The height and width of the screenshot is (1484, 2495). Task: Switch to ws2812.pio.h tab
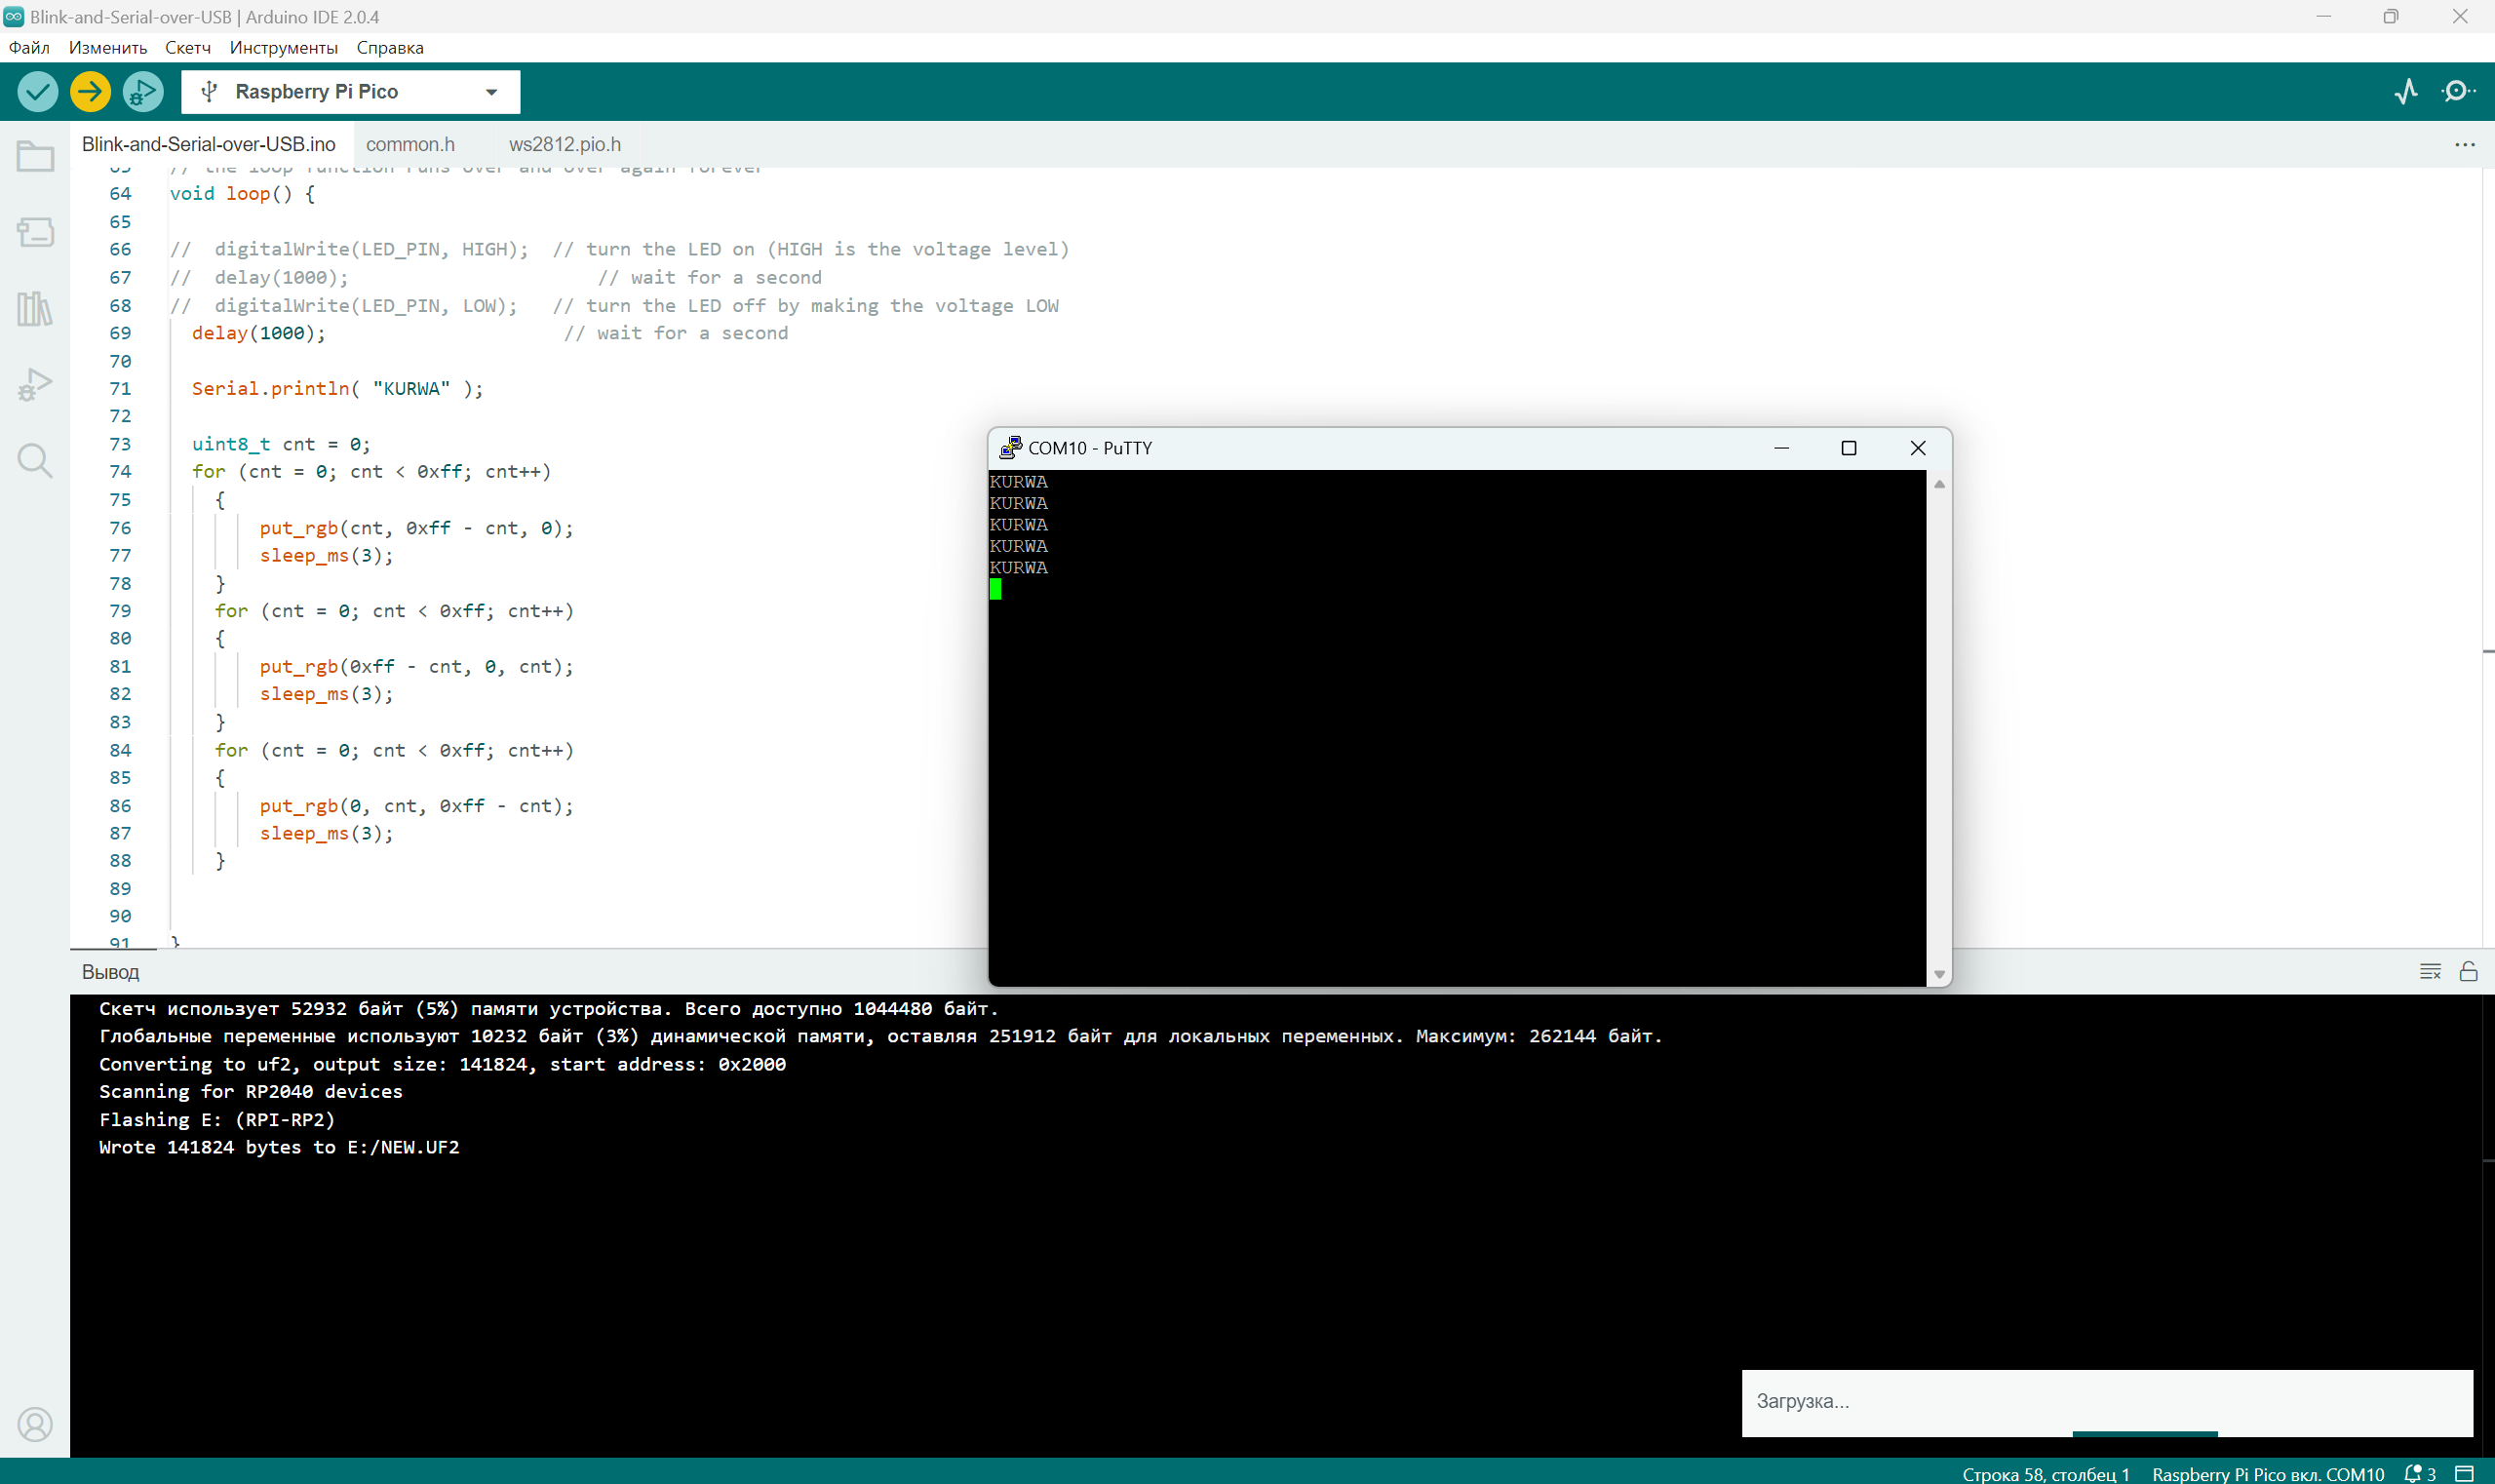pos(564,145)
